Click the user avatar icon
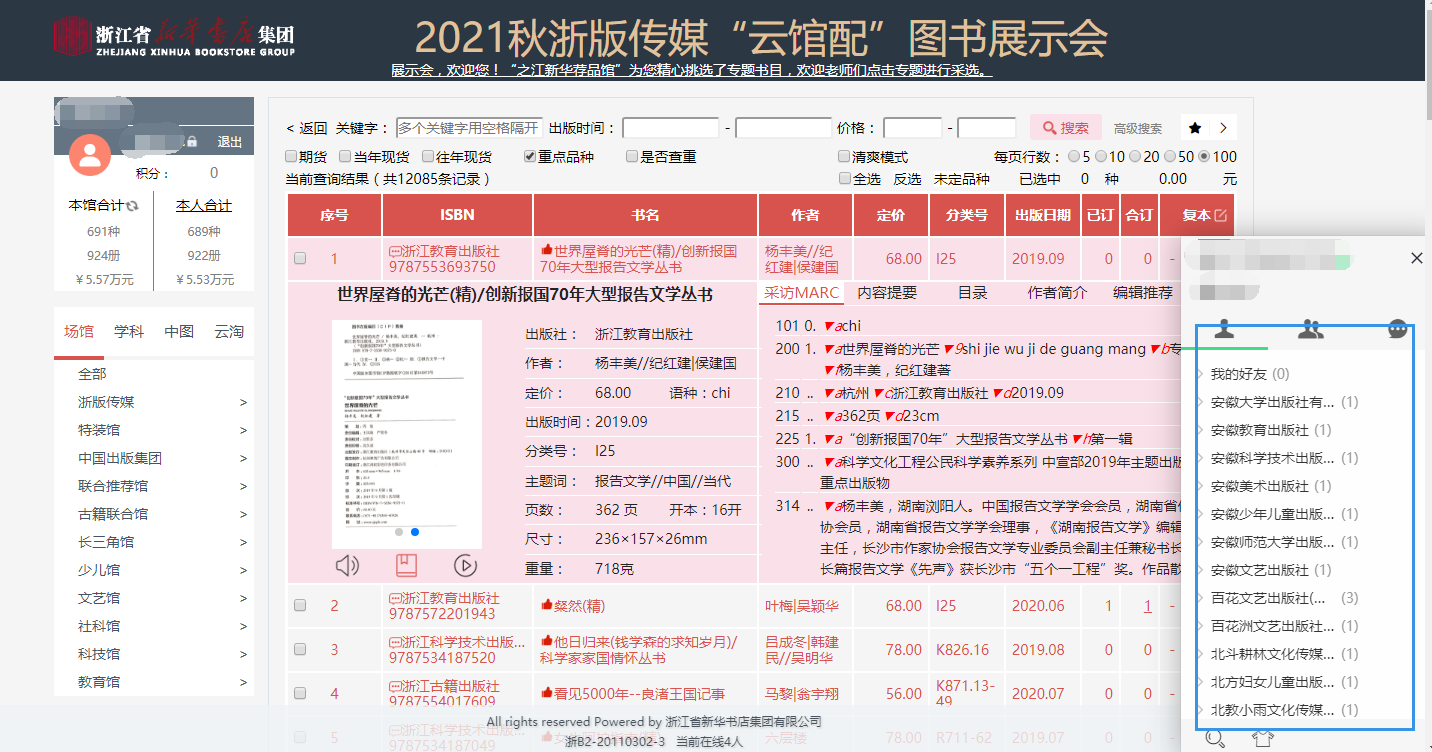This screenshot has width=1432, height=752. click(x=90, y=154)
